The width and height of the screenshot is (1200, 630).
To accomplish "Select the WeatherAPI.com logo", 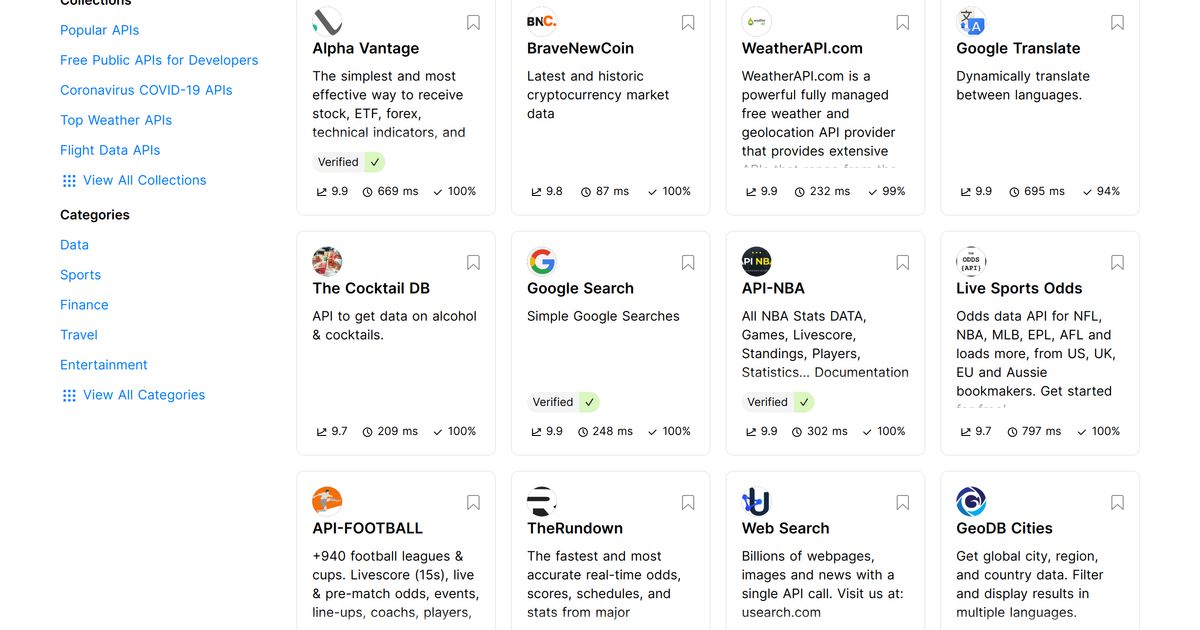I will 757,21.
